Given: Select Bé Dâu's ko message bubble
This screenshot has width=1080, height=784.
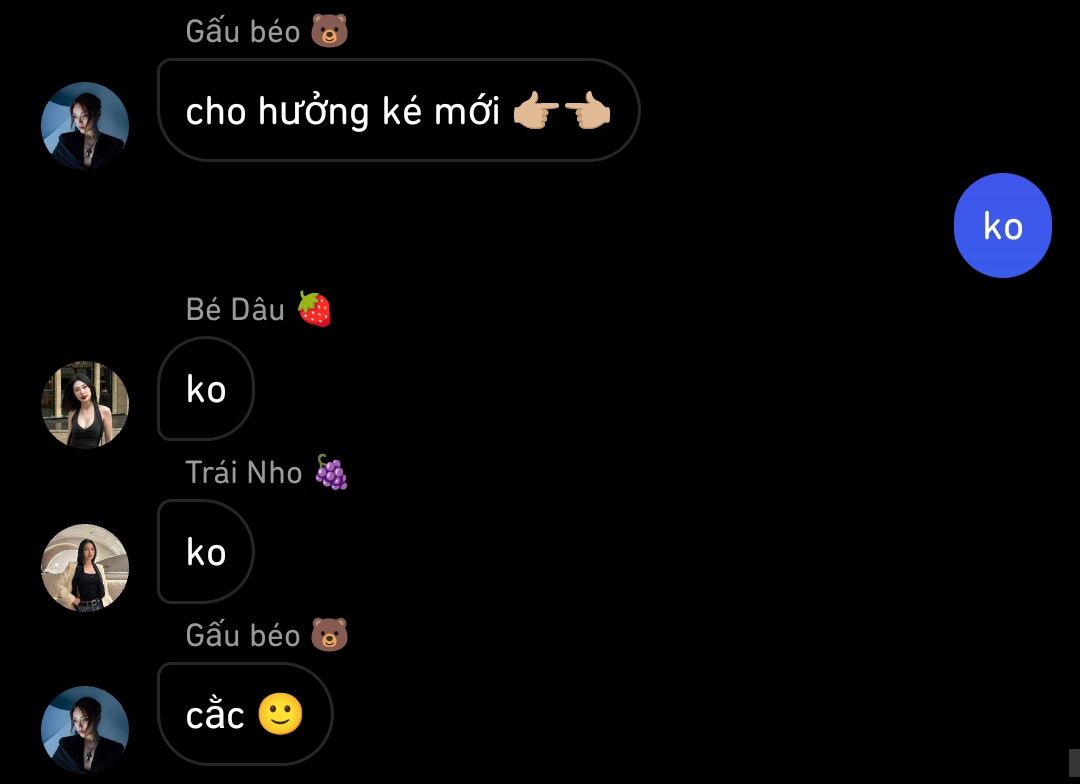Looking at the screenshot, I should tap(206, 389).
